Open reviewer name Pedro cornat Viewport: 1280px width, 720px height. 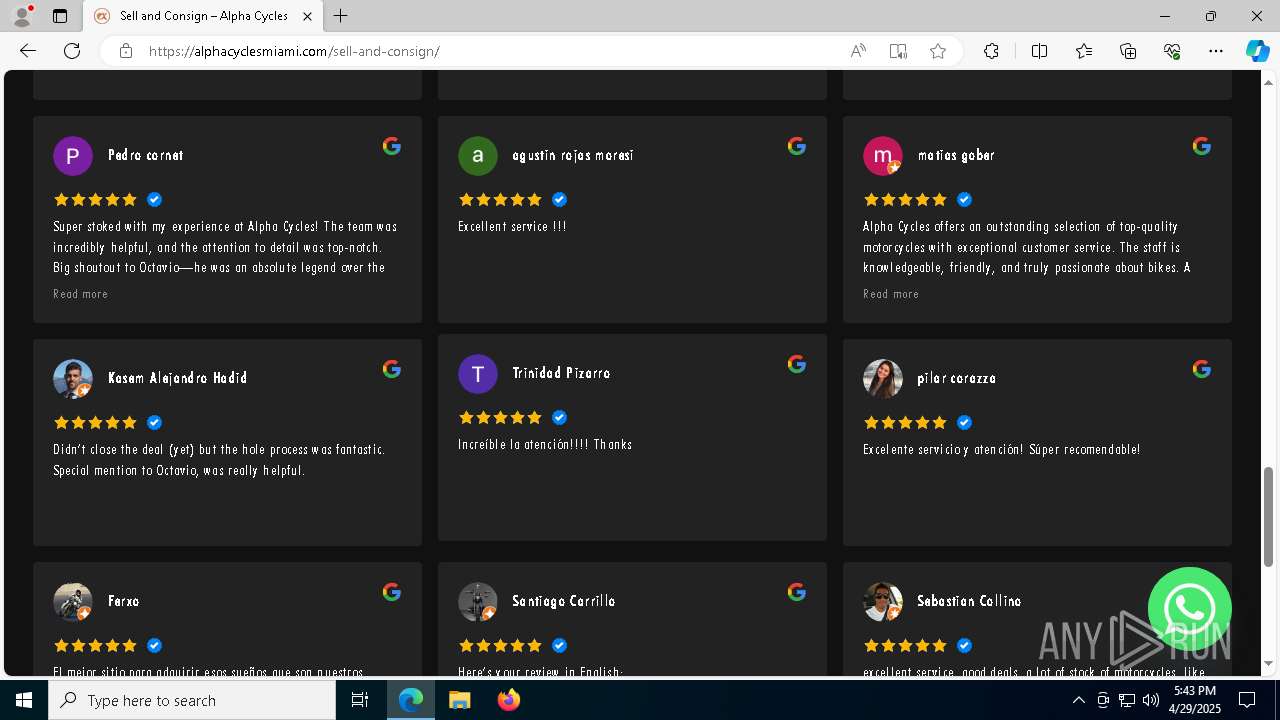click(x=145, y=155)
